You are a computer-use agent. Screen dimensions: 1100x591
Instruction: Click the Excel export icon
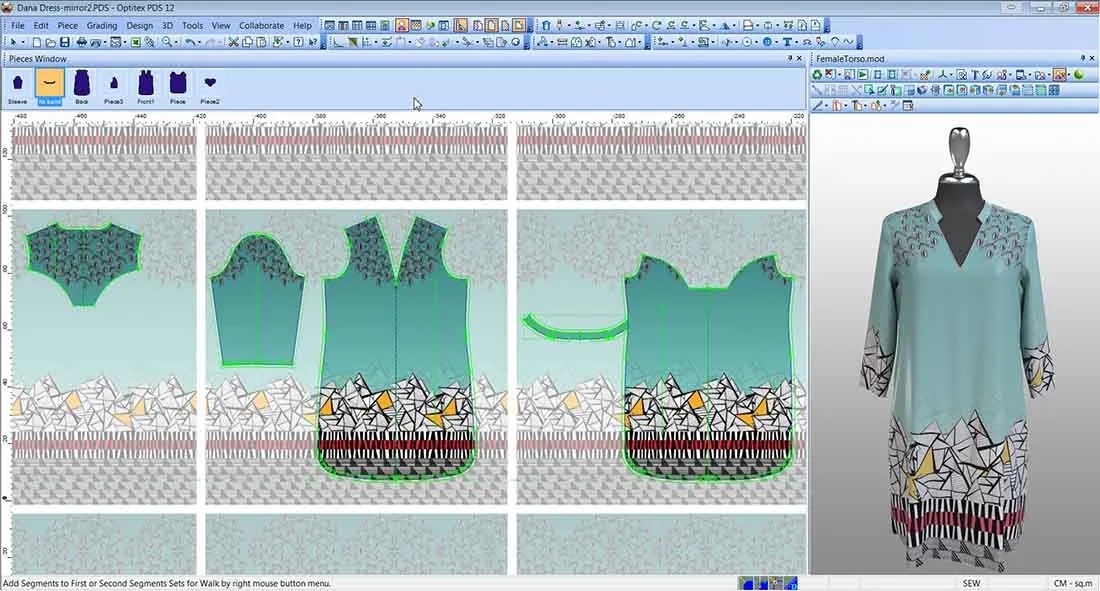click(135, 42)
